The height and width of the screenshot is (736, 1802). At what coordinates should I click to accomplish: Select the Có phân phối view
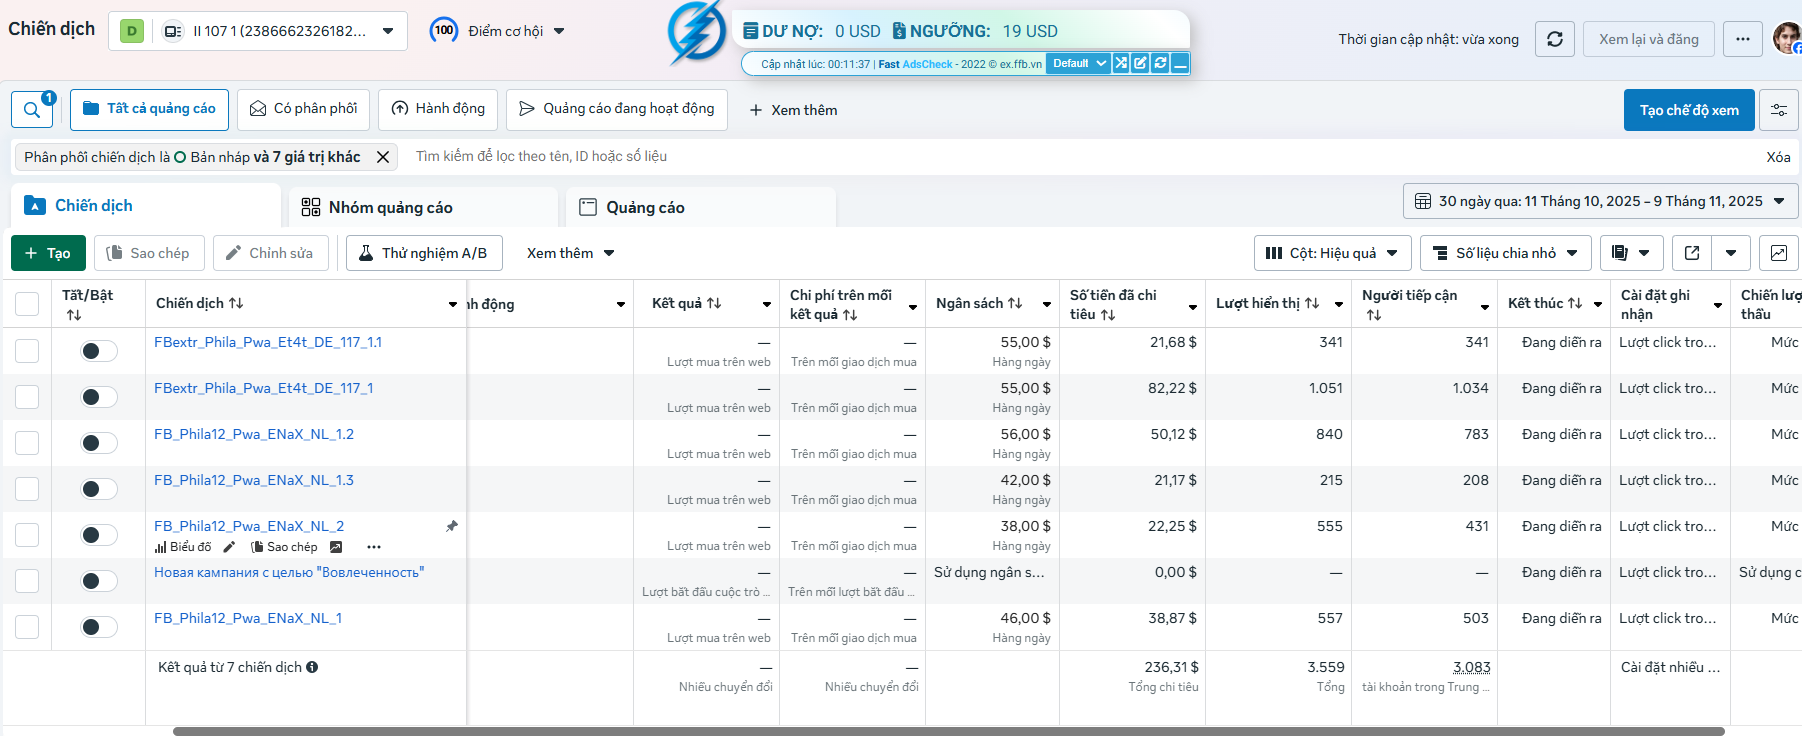(x=303, y=109)
